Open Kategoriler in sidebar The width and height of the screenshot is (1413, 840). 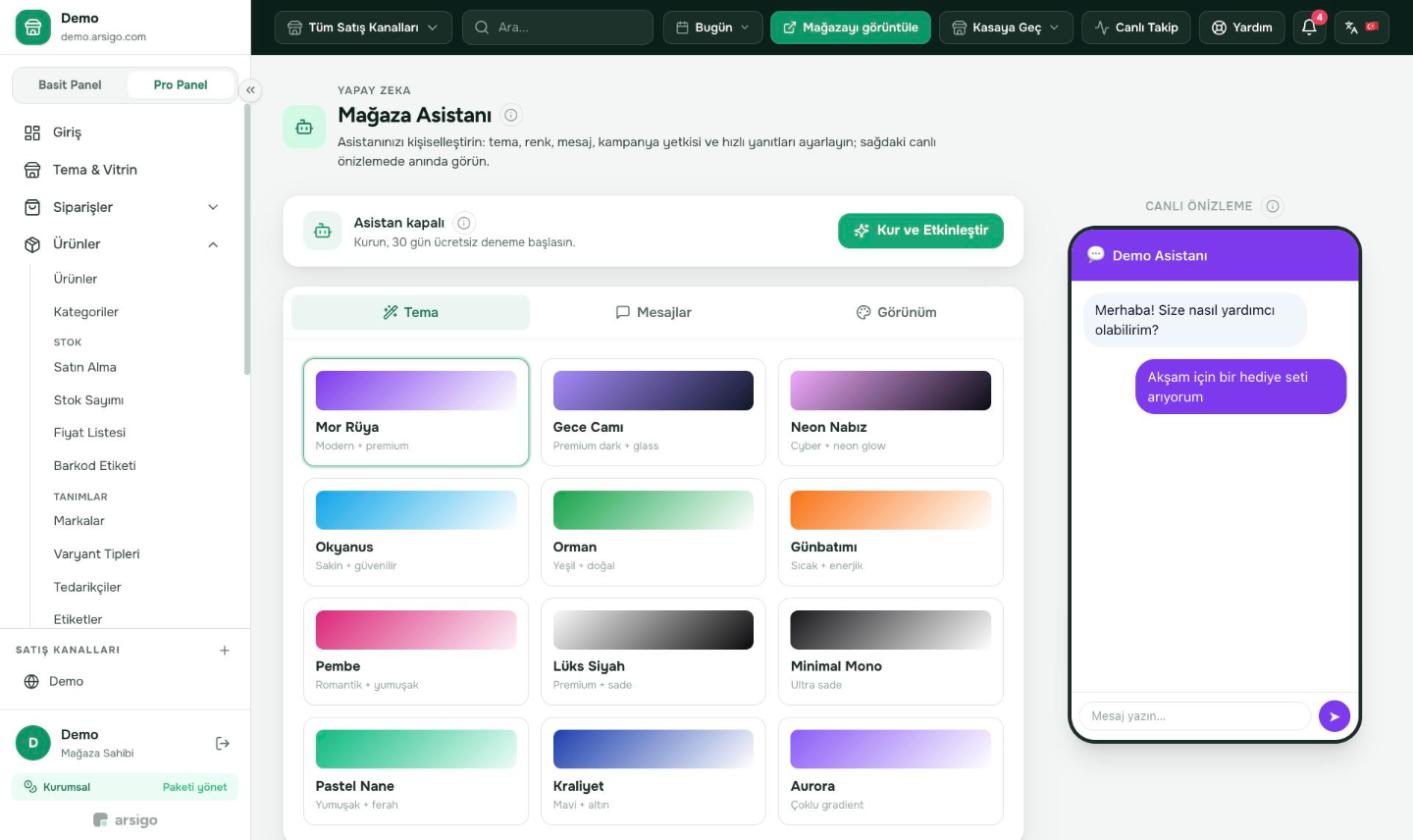click(x=86, y=312)
